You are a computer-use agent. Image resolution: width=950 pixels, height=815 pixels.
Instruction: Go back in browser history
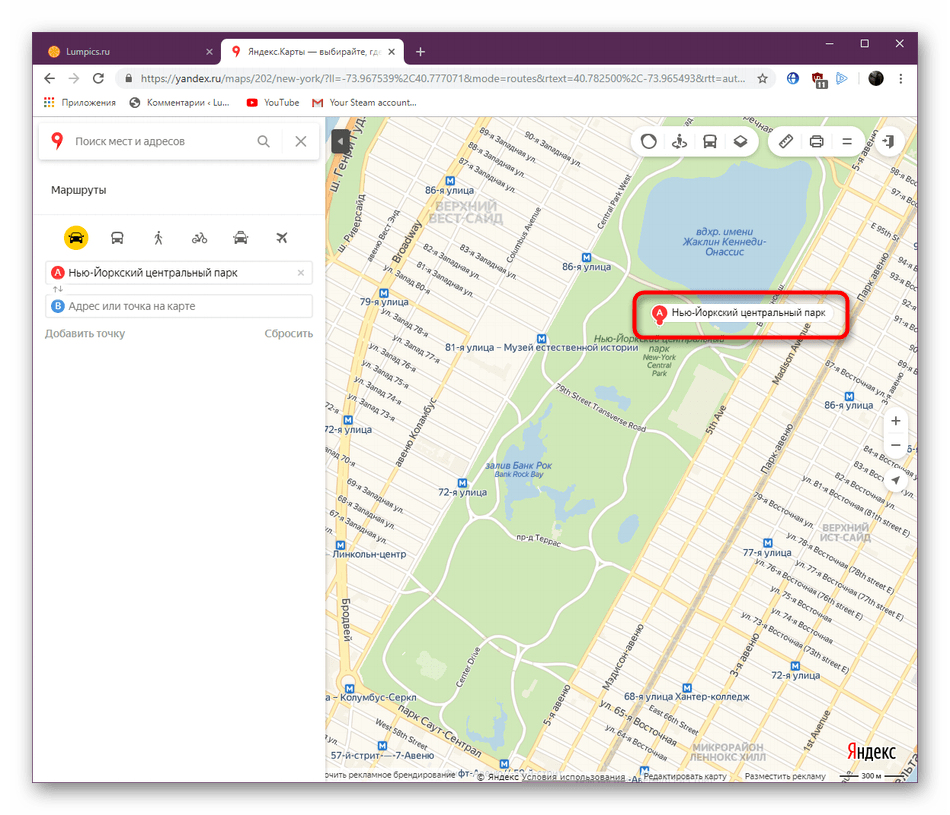(50, 79)
